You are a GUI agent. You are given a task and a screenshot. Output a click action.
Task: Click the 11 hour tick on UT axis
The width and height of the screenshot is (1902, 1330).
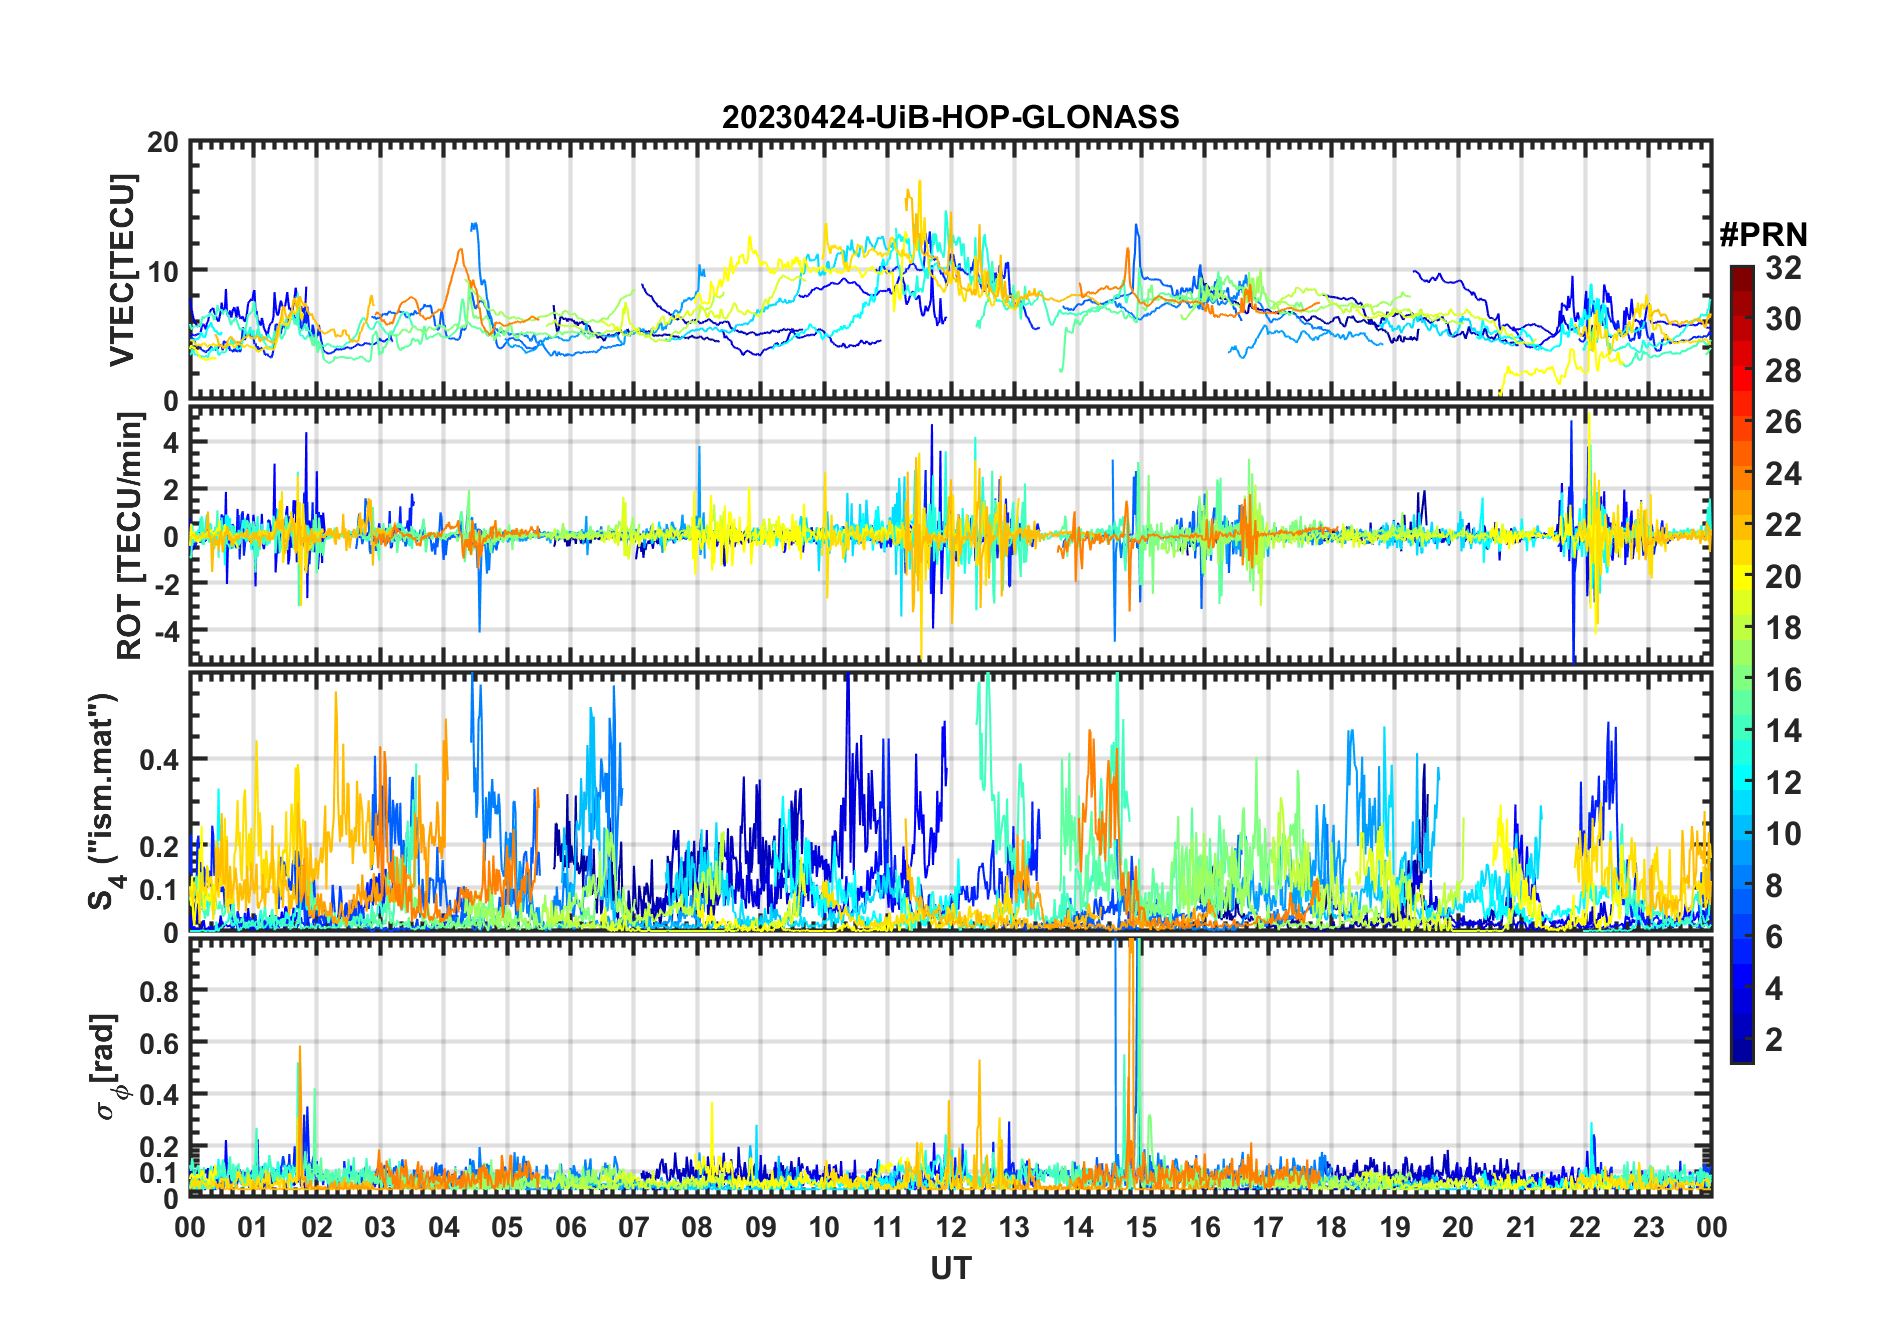[x=887, y=1227]
